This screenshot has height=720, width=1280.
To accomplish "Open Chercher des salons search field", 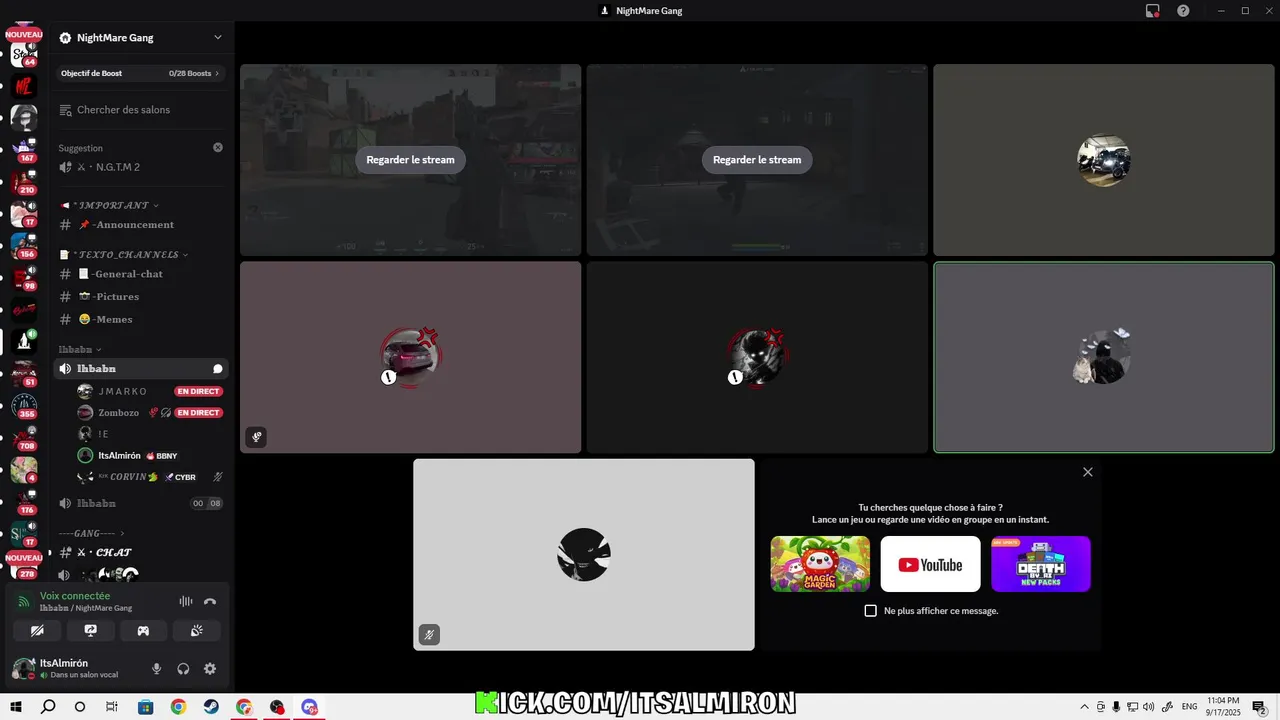I will click(141, 110).
